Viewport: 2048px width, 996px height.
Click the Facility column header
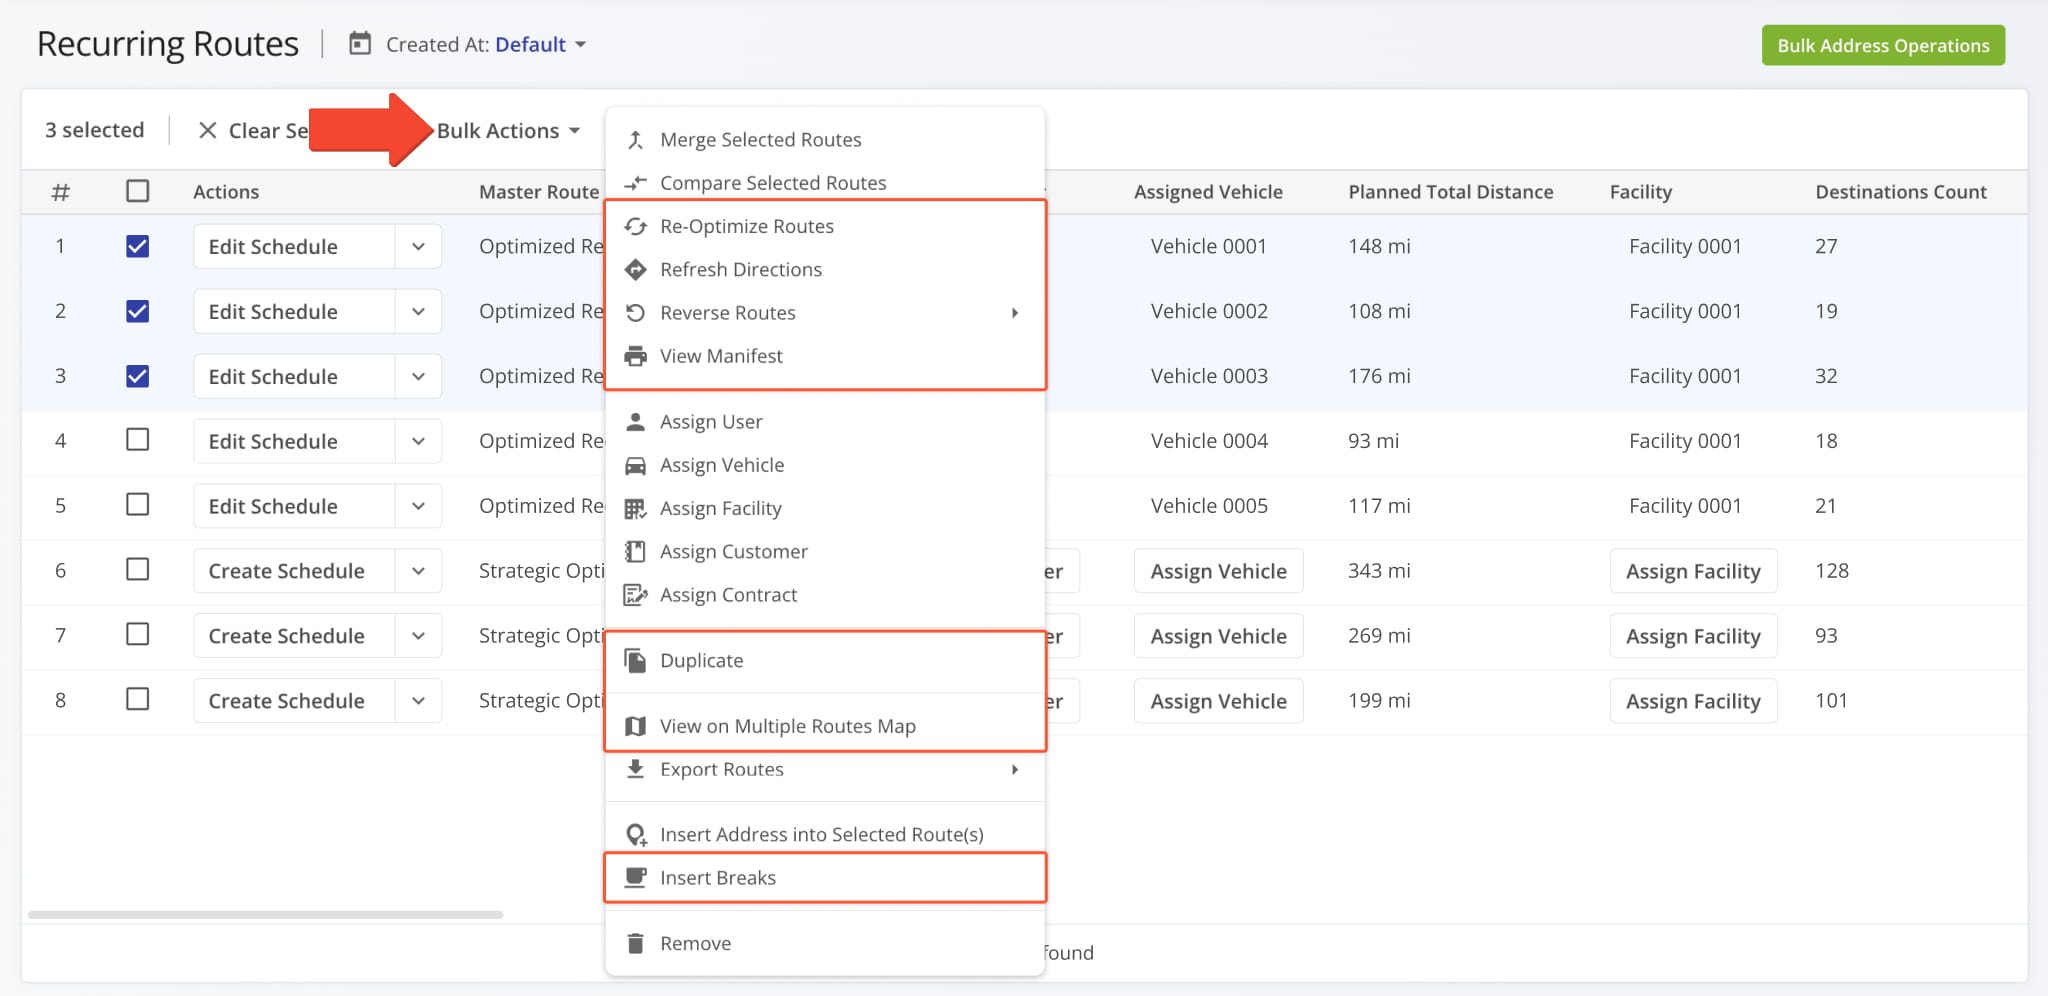(1640, 191)
